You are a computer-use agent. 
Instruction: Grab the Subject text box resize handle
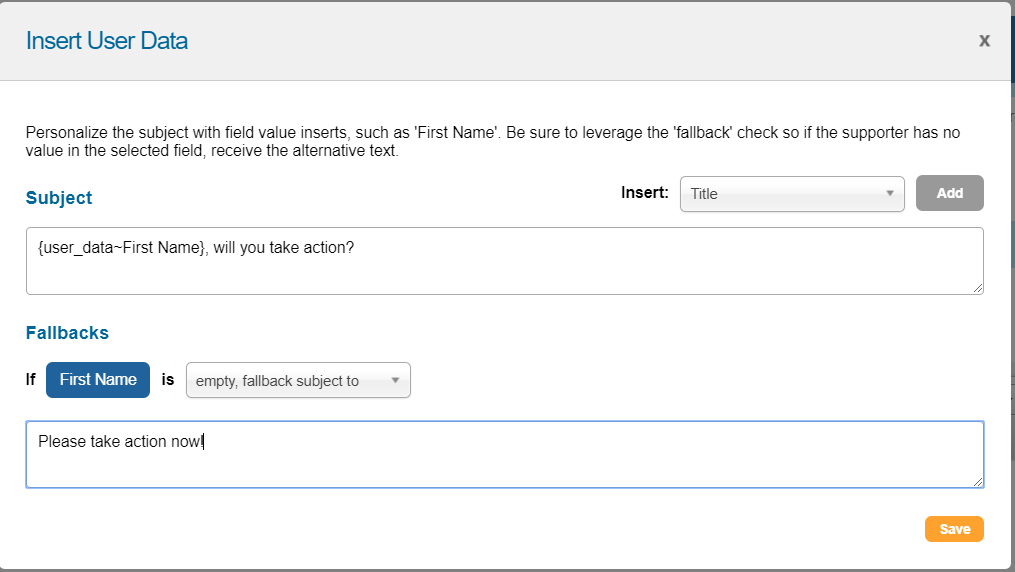pyautogui.click(x=977, y=288)
